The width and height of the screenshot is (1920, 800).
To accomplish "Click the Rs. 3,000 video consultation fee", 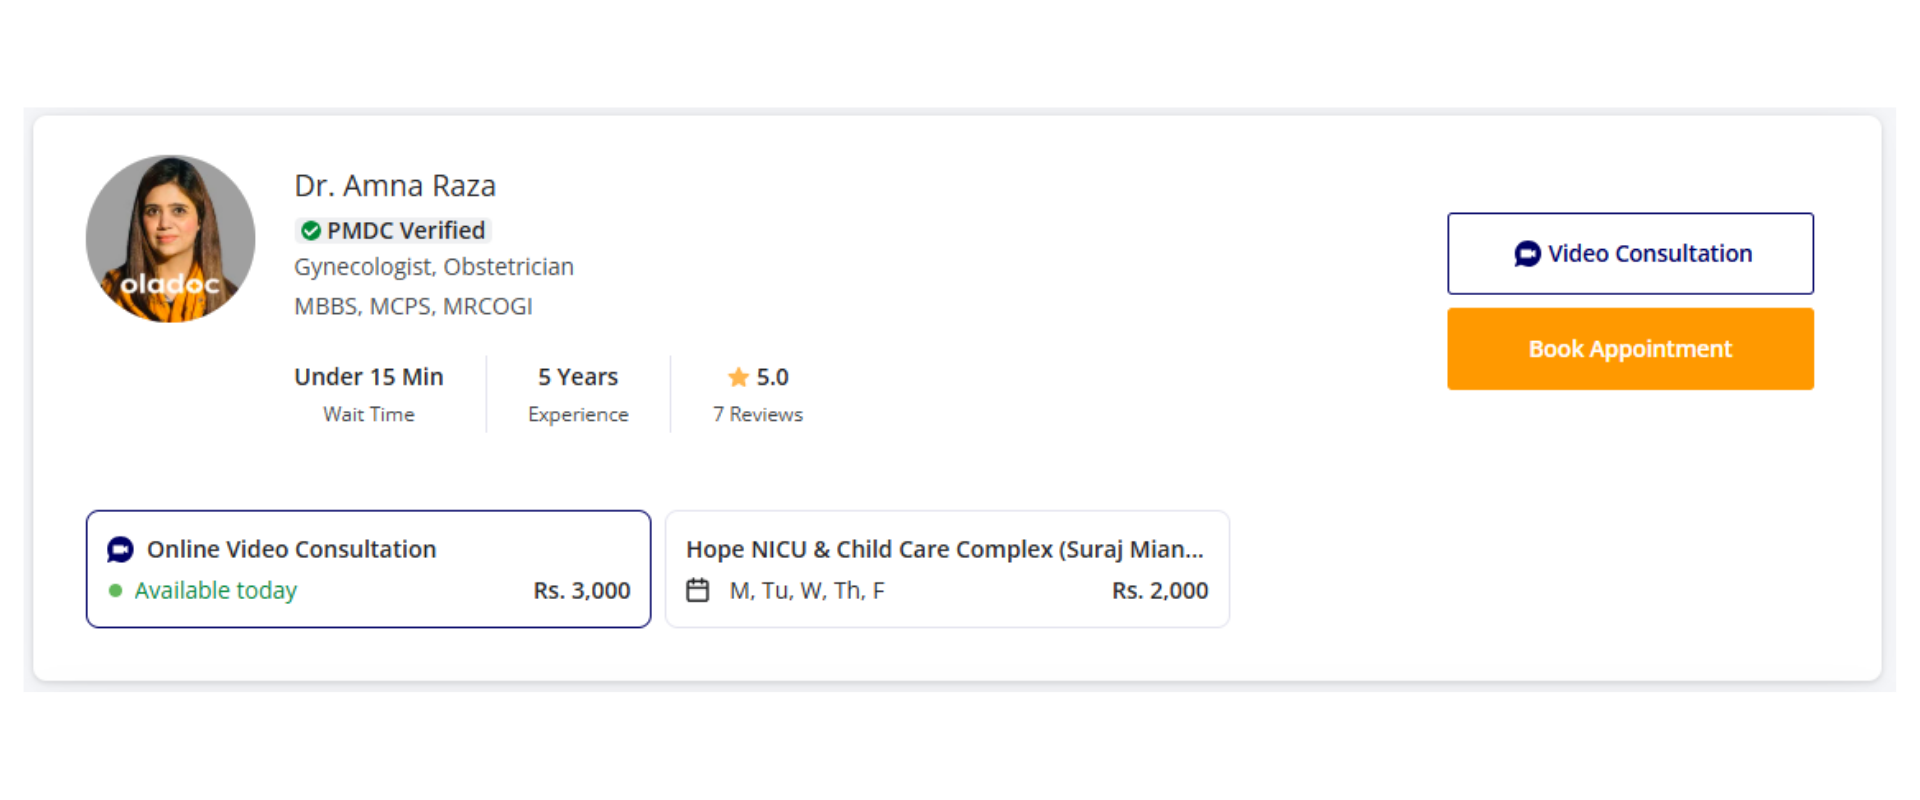I will pos(581,591).
